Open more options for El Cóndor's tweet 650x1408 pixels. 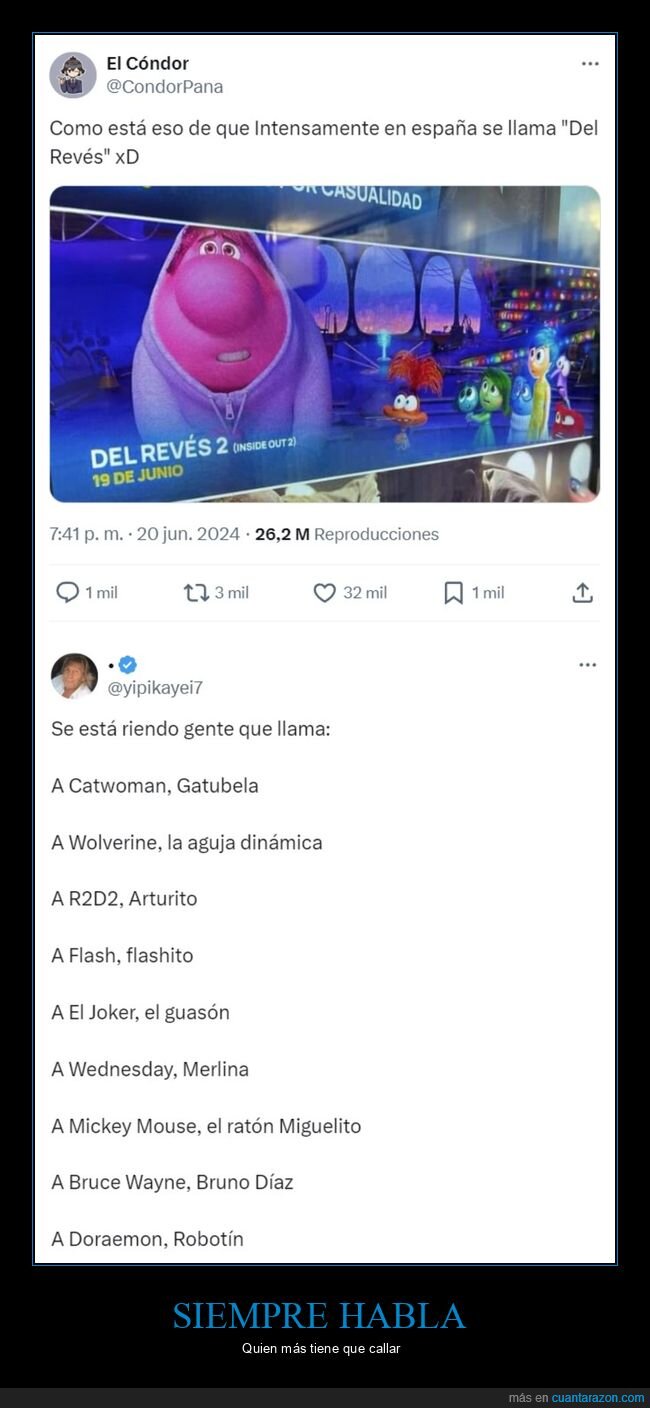(x=590, y=64)
